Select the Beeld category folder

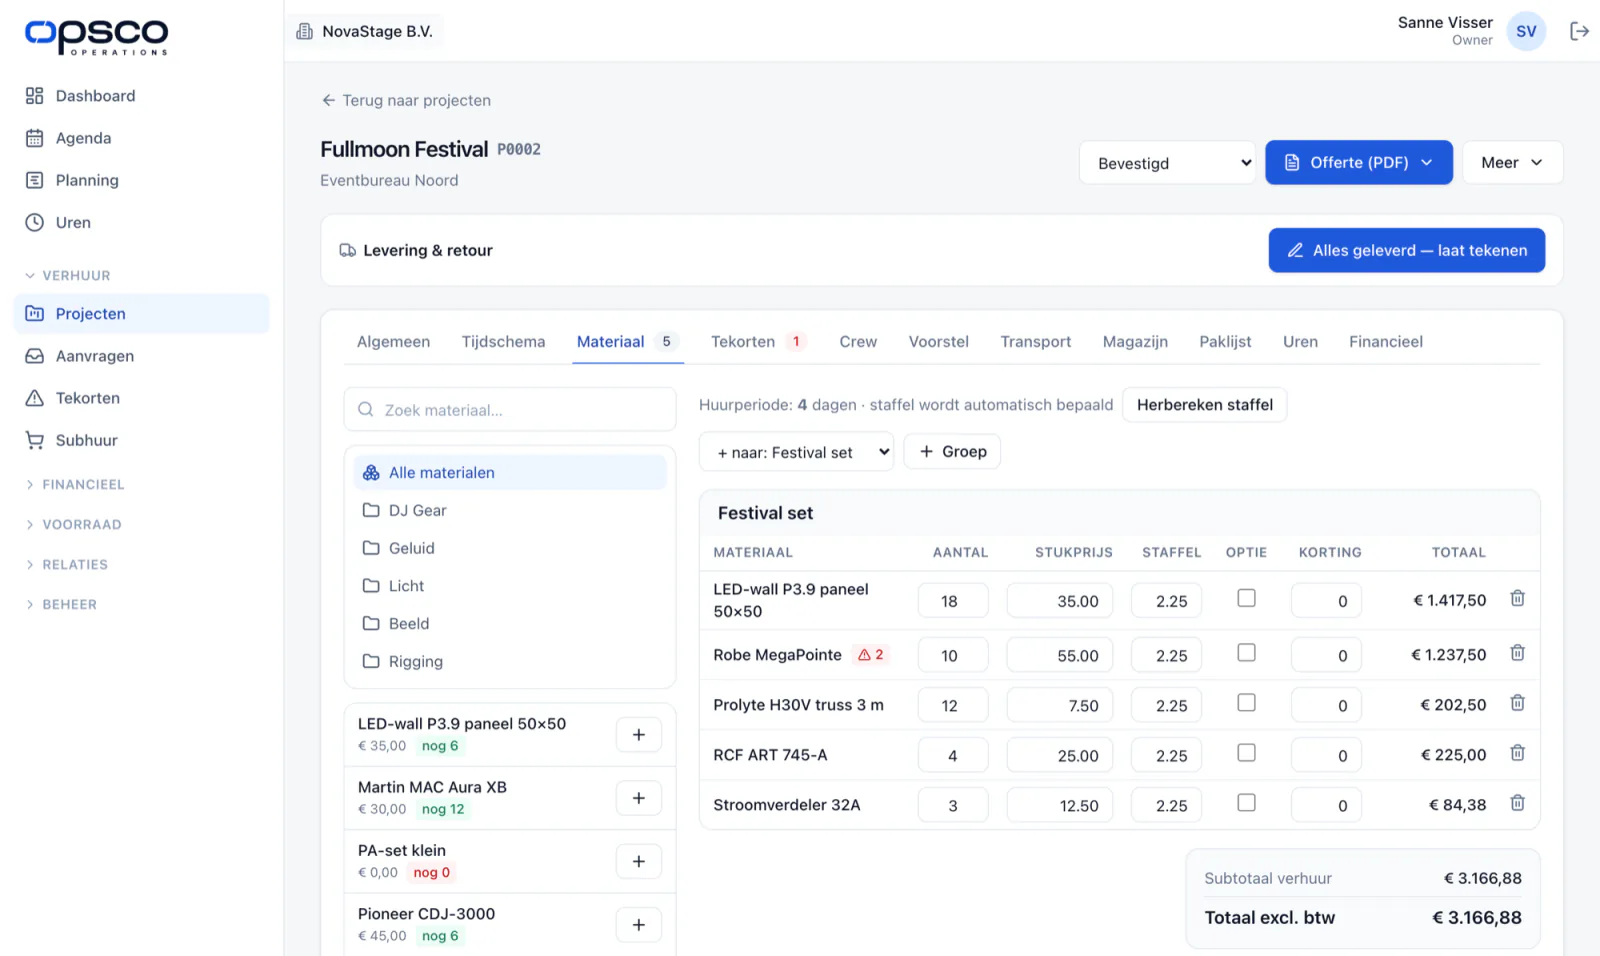(x=510, y=624)
